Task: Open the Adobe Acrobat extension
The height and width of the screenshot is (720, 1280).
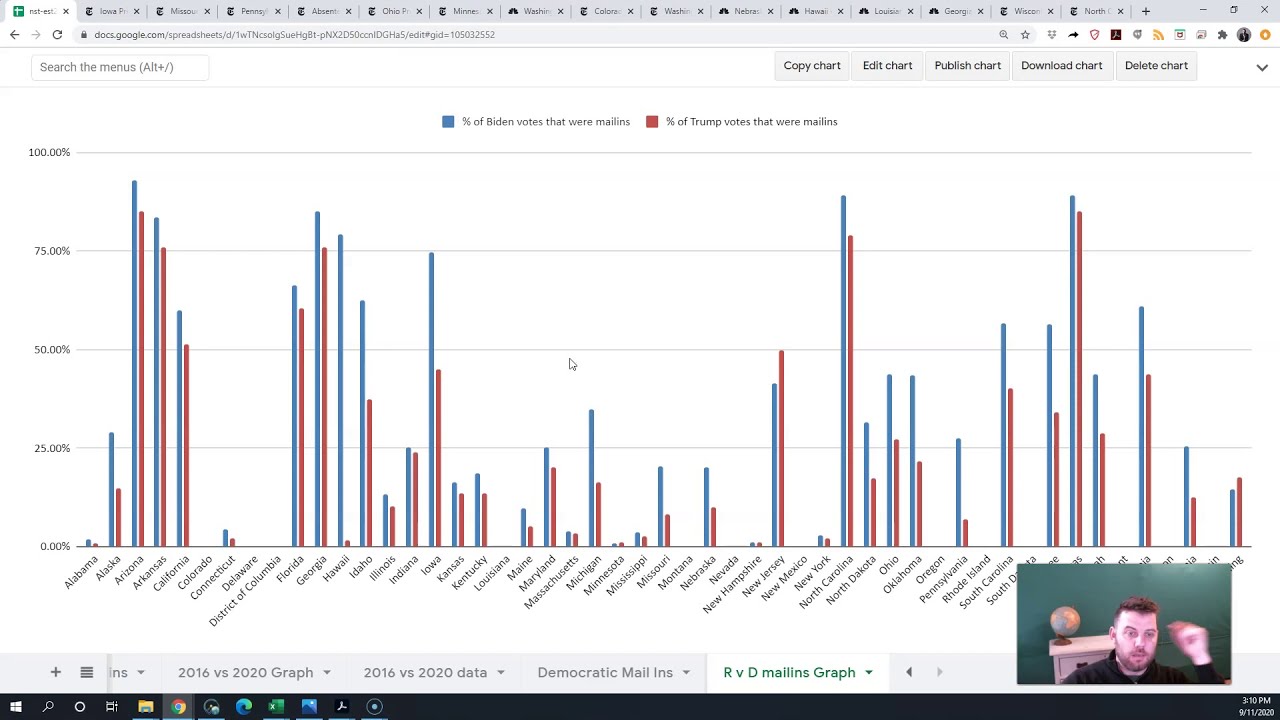Action: (x=1116, y=35)
